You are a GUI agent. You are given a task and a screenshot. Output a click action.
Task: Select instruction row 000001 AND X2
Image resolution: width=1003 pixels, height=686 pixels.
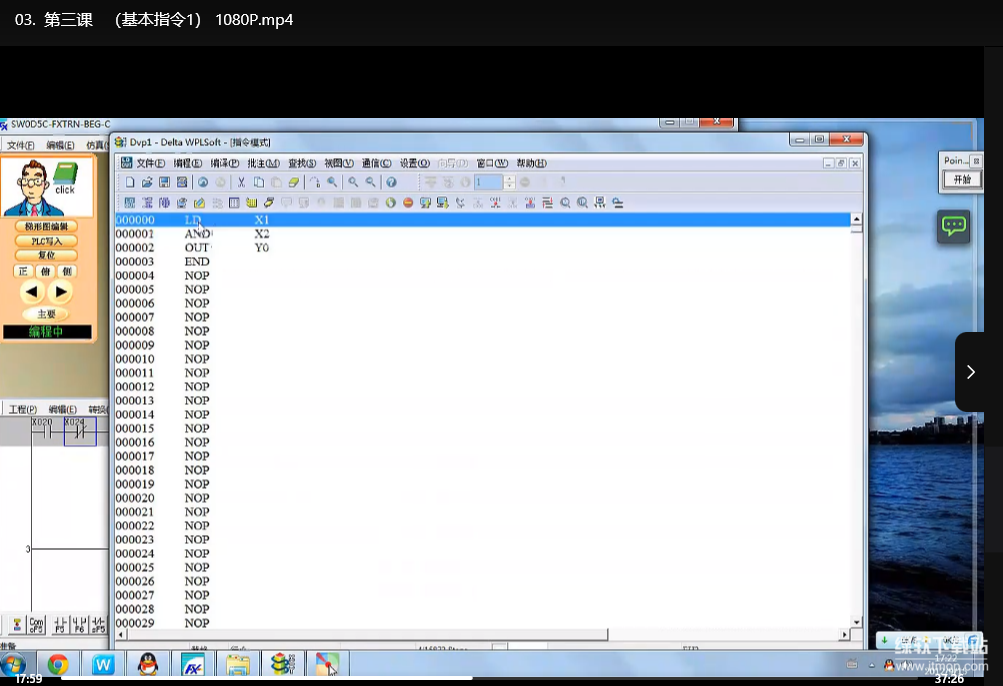click(482, 234)
